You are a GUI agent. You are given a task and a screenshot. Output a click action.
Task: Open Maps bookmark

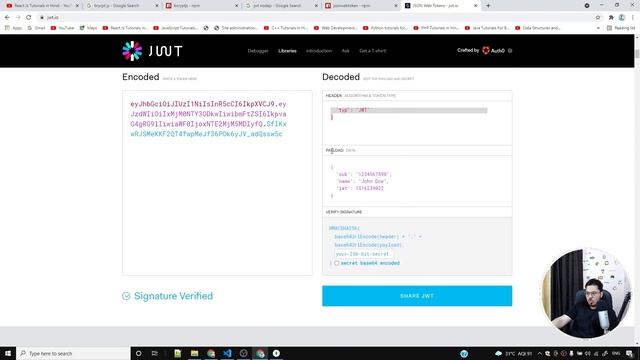(88, 28)
